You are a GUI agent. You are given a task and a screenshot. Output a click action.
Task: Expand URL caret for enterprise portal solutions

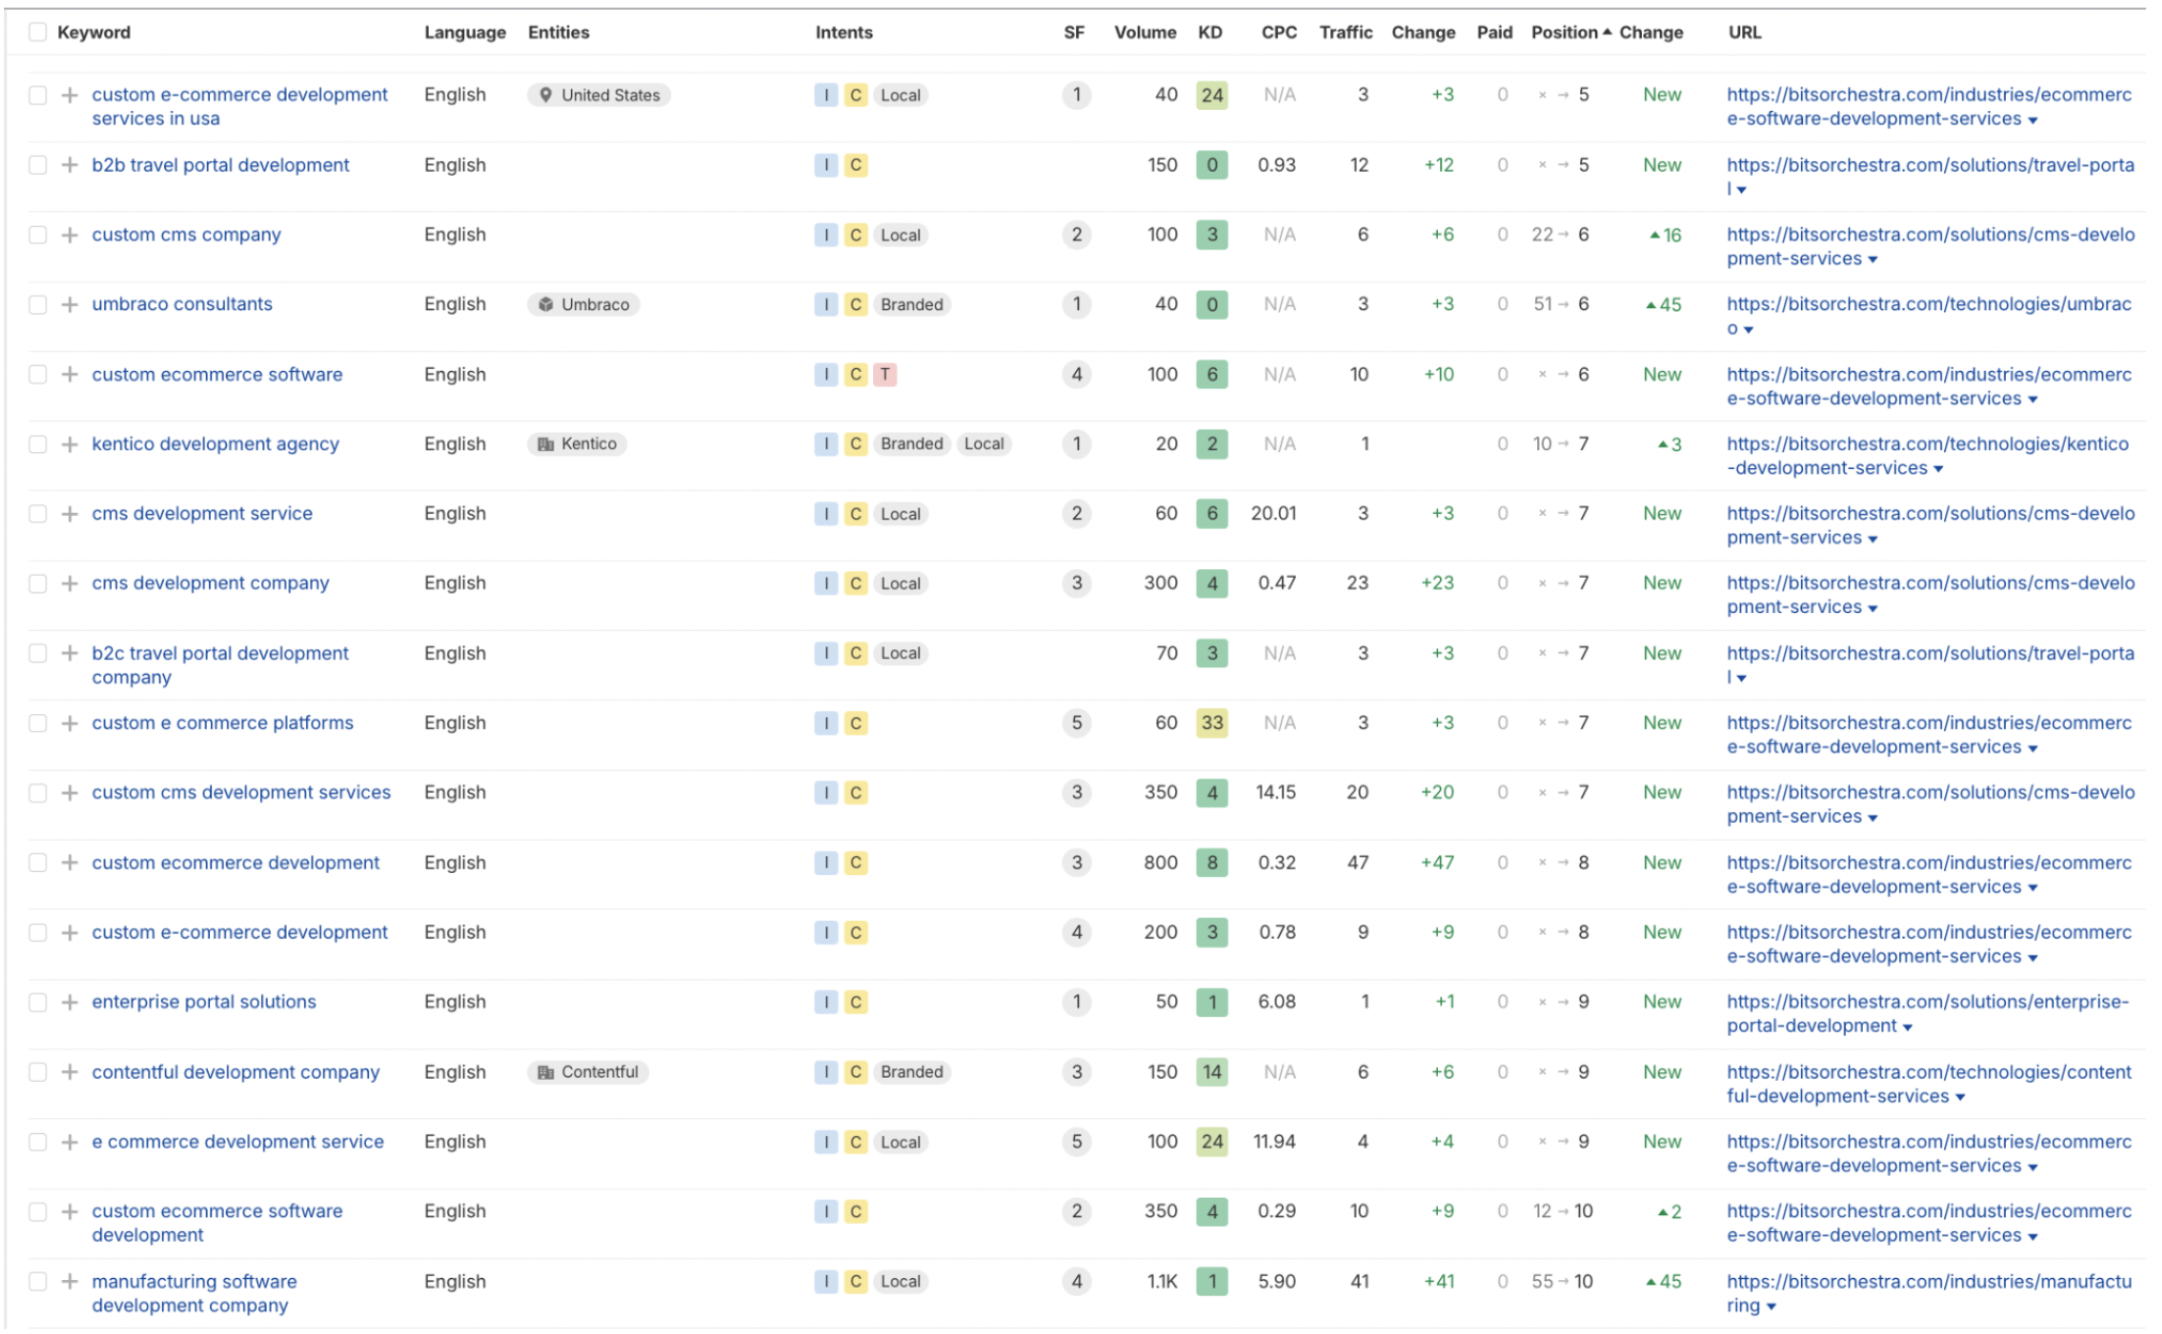click(x=1907, y=1028)
